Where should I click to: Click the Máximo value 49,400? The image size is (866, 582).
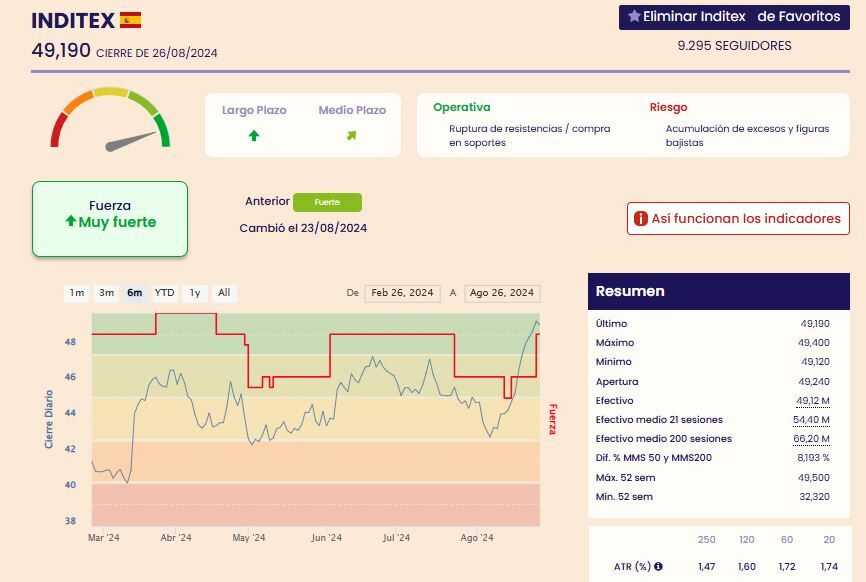814,343
